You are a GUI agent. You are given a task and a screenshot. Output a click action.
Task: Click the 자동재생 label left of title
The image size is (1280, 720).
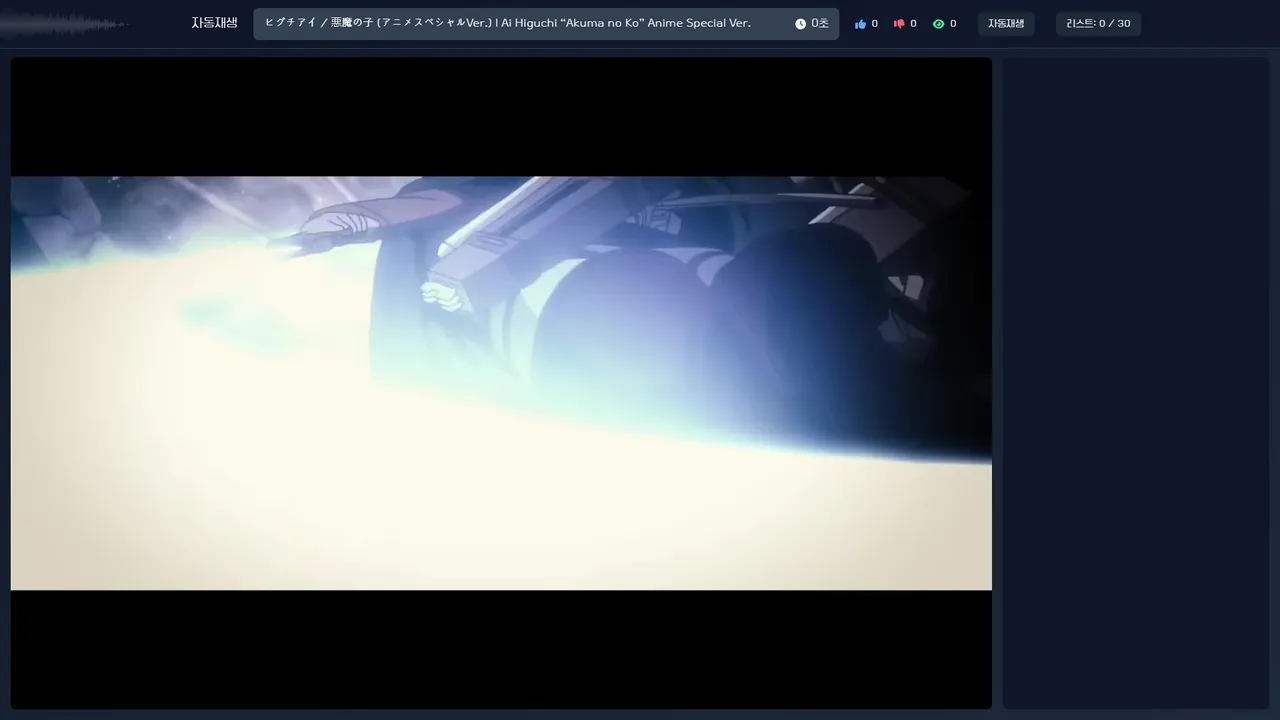[x=215, y=23]
